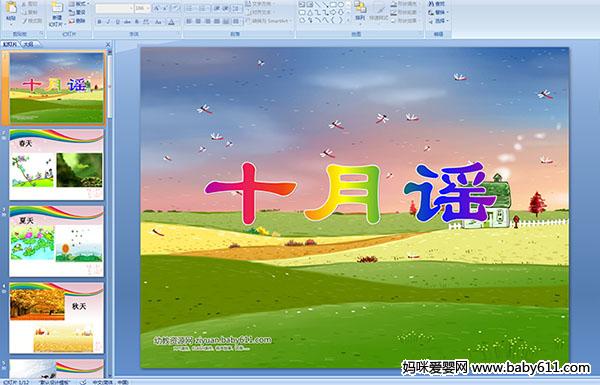The image size is (600, 385).
Task: Click the Convert to SmartArt button
Action: (x=269, y=21)
